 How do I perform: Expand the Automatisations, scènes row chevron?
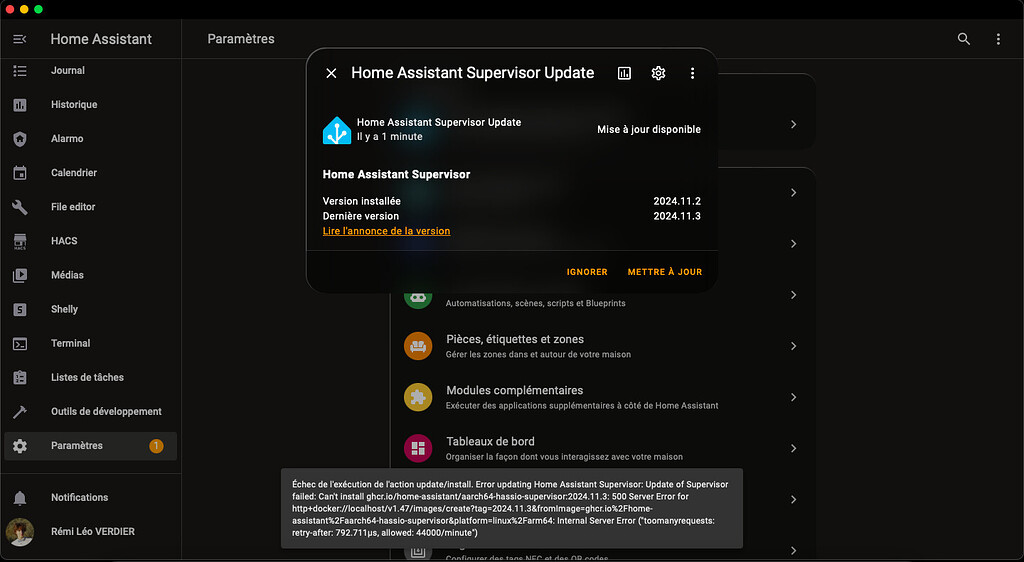tap(793, 295)
